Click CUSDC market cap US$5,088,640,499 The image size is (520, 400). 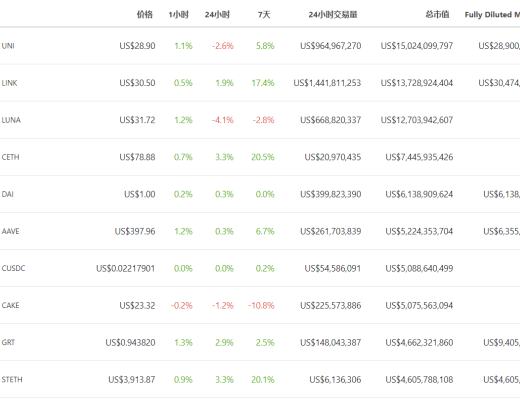coord(419,268)
